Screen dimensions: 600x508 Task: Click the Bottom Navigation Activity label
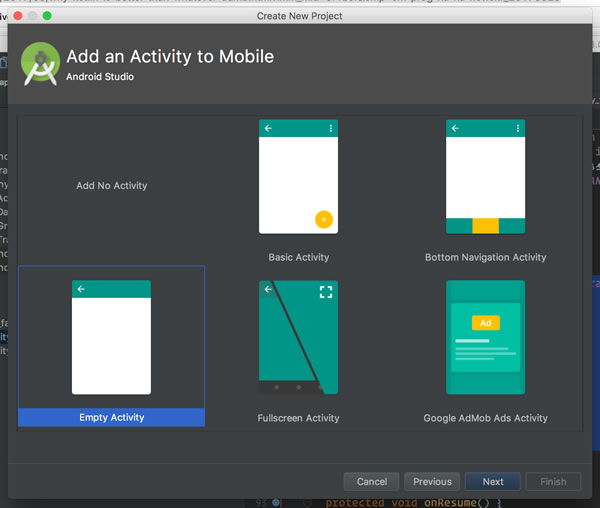485,257
